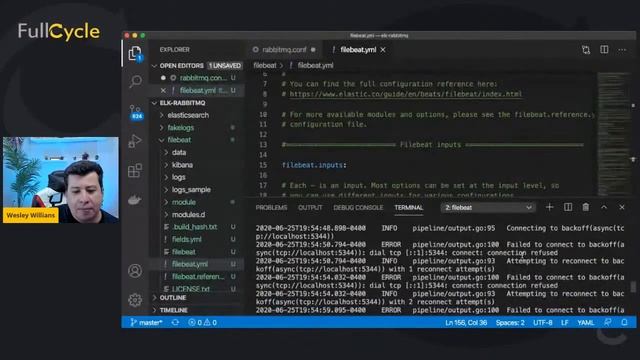Screen dimensions: 640x360
Task: Select the filebeat.yml editor tab
Action: tap(358, 50)
